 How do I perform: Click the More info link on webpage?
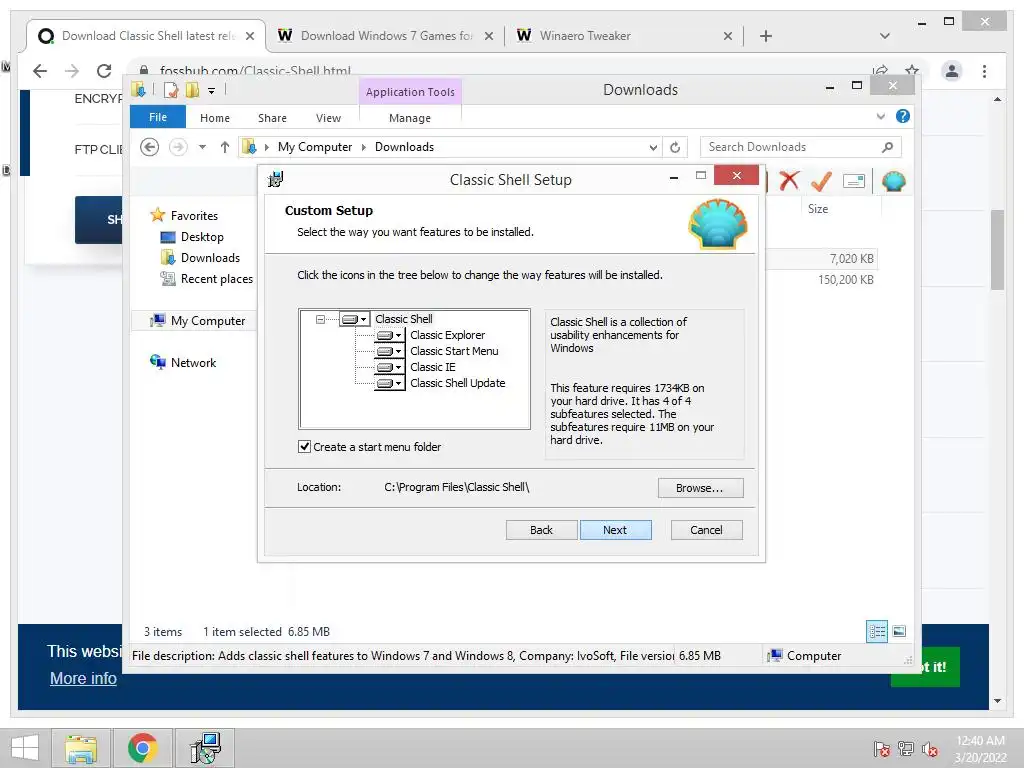coord(83,679)
